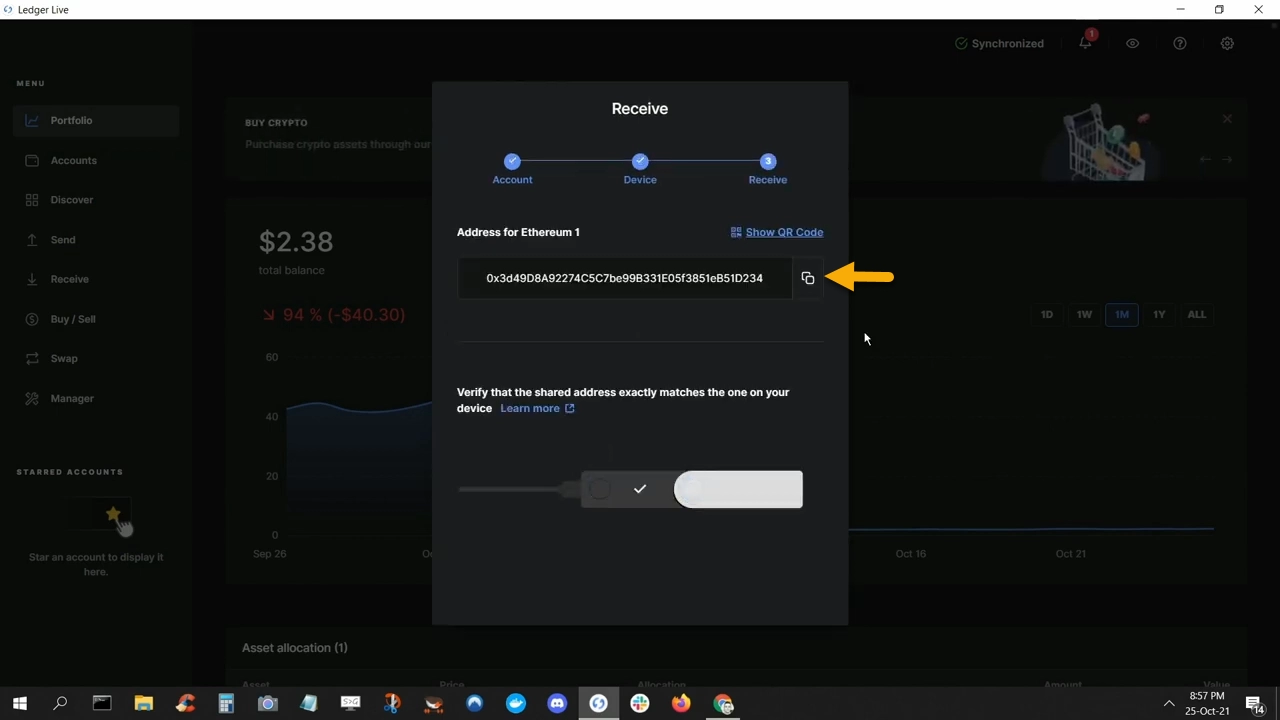Select the Receive step indicator
This screenshot has width=1280, height=720.
coord(768,169)
